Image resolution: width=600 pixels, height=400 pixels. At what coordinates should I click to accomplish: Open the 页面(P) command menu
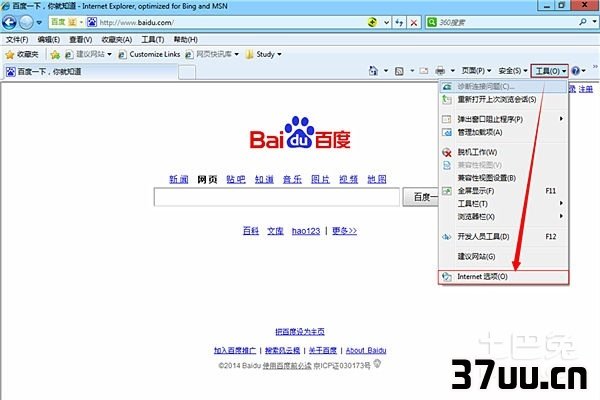point(476,71)
